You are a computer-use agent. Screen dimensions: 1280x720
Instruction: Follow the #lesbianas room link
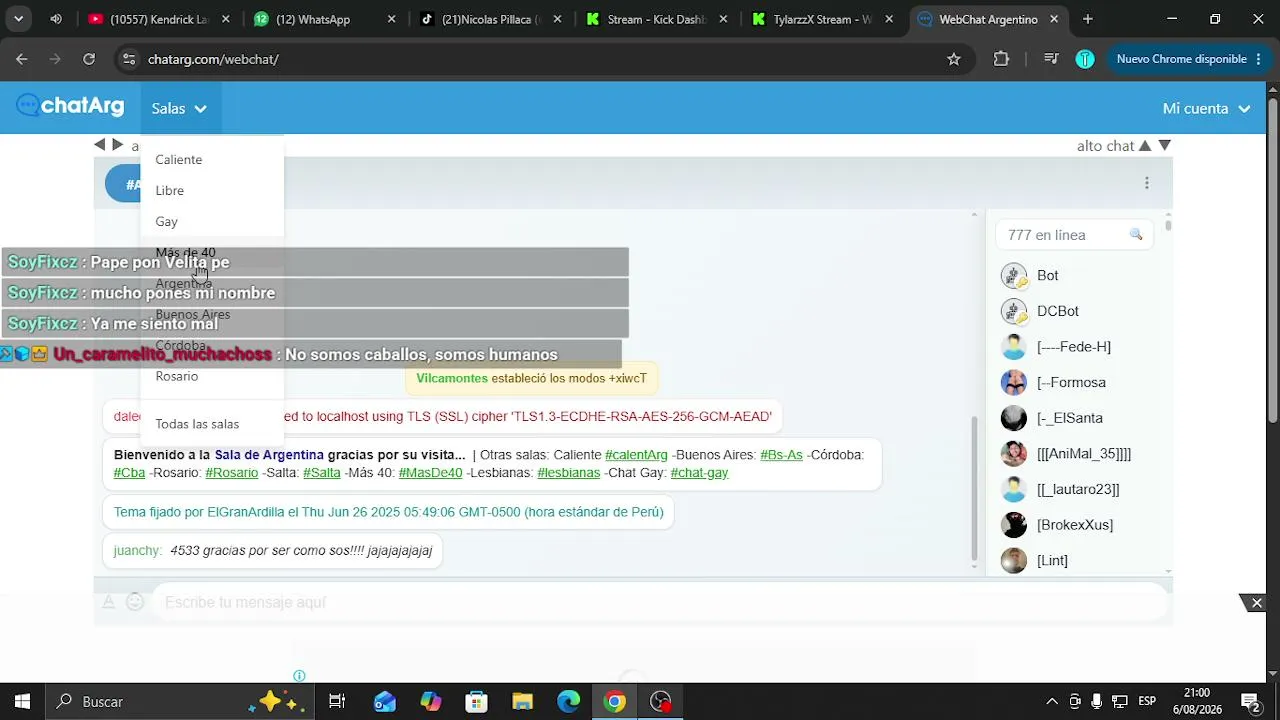[x=568, y=473]
